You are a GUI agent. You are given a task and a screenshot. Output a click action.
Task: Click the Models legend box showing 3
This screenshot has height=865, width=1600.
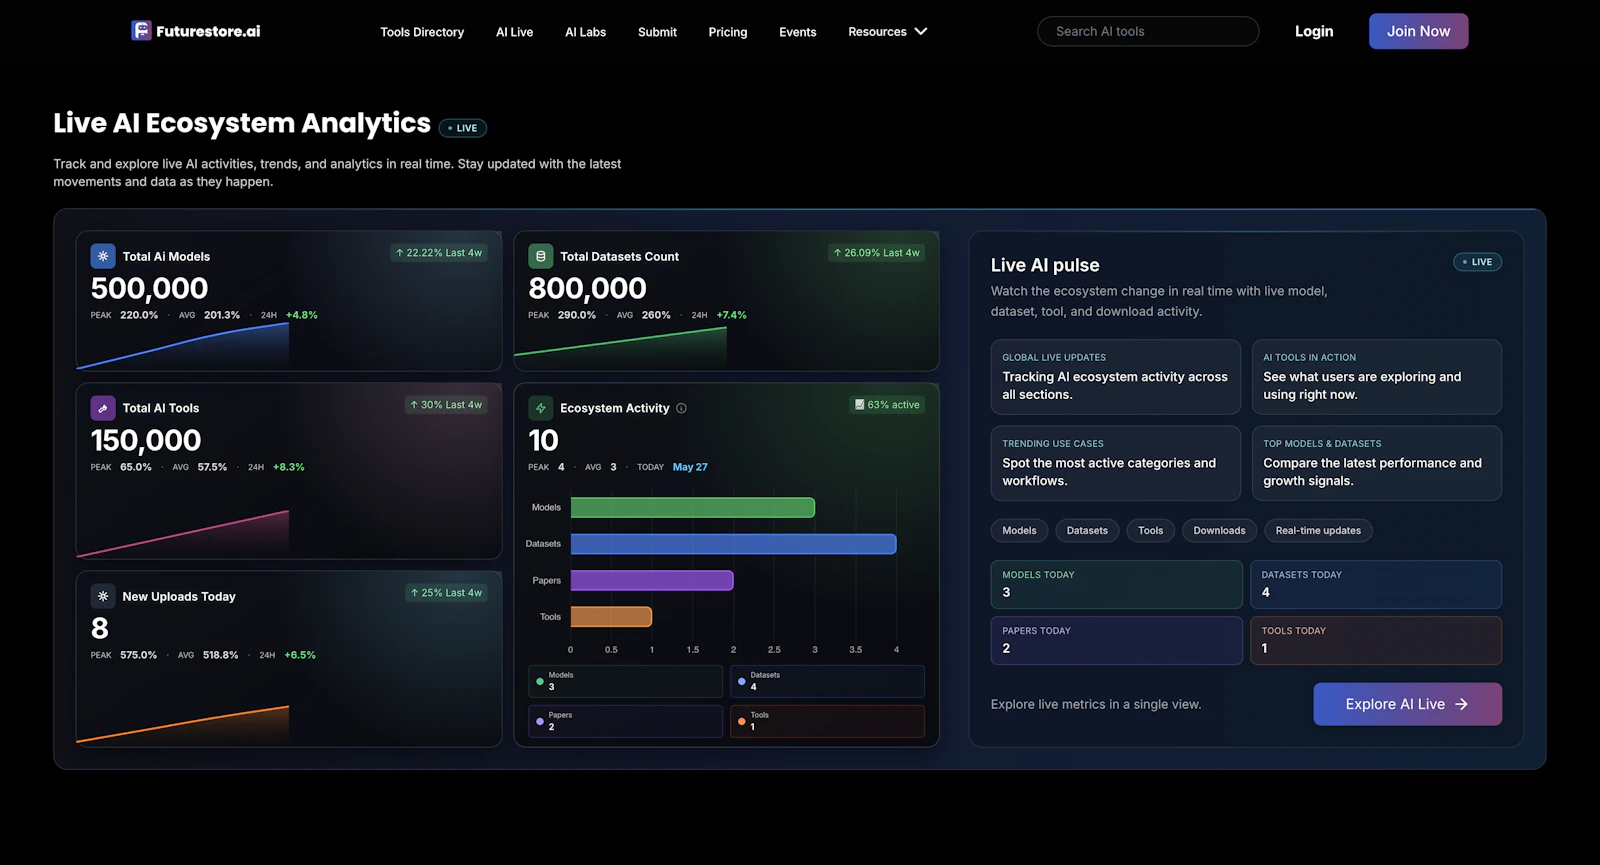coord(626,681)
